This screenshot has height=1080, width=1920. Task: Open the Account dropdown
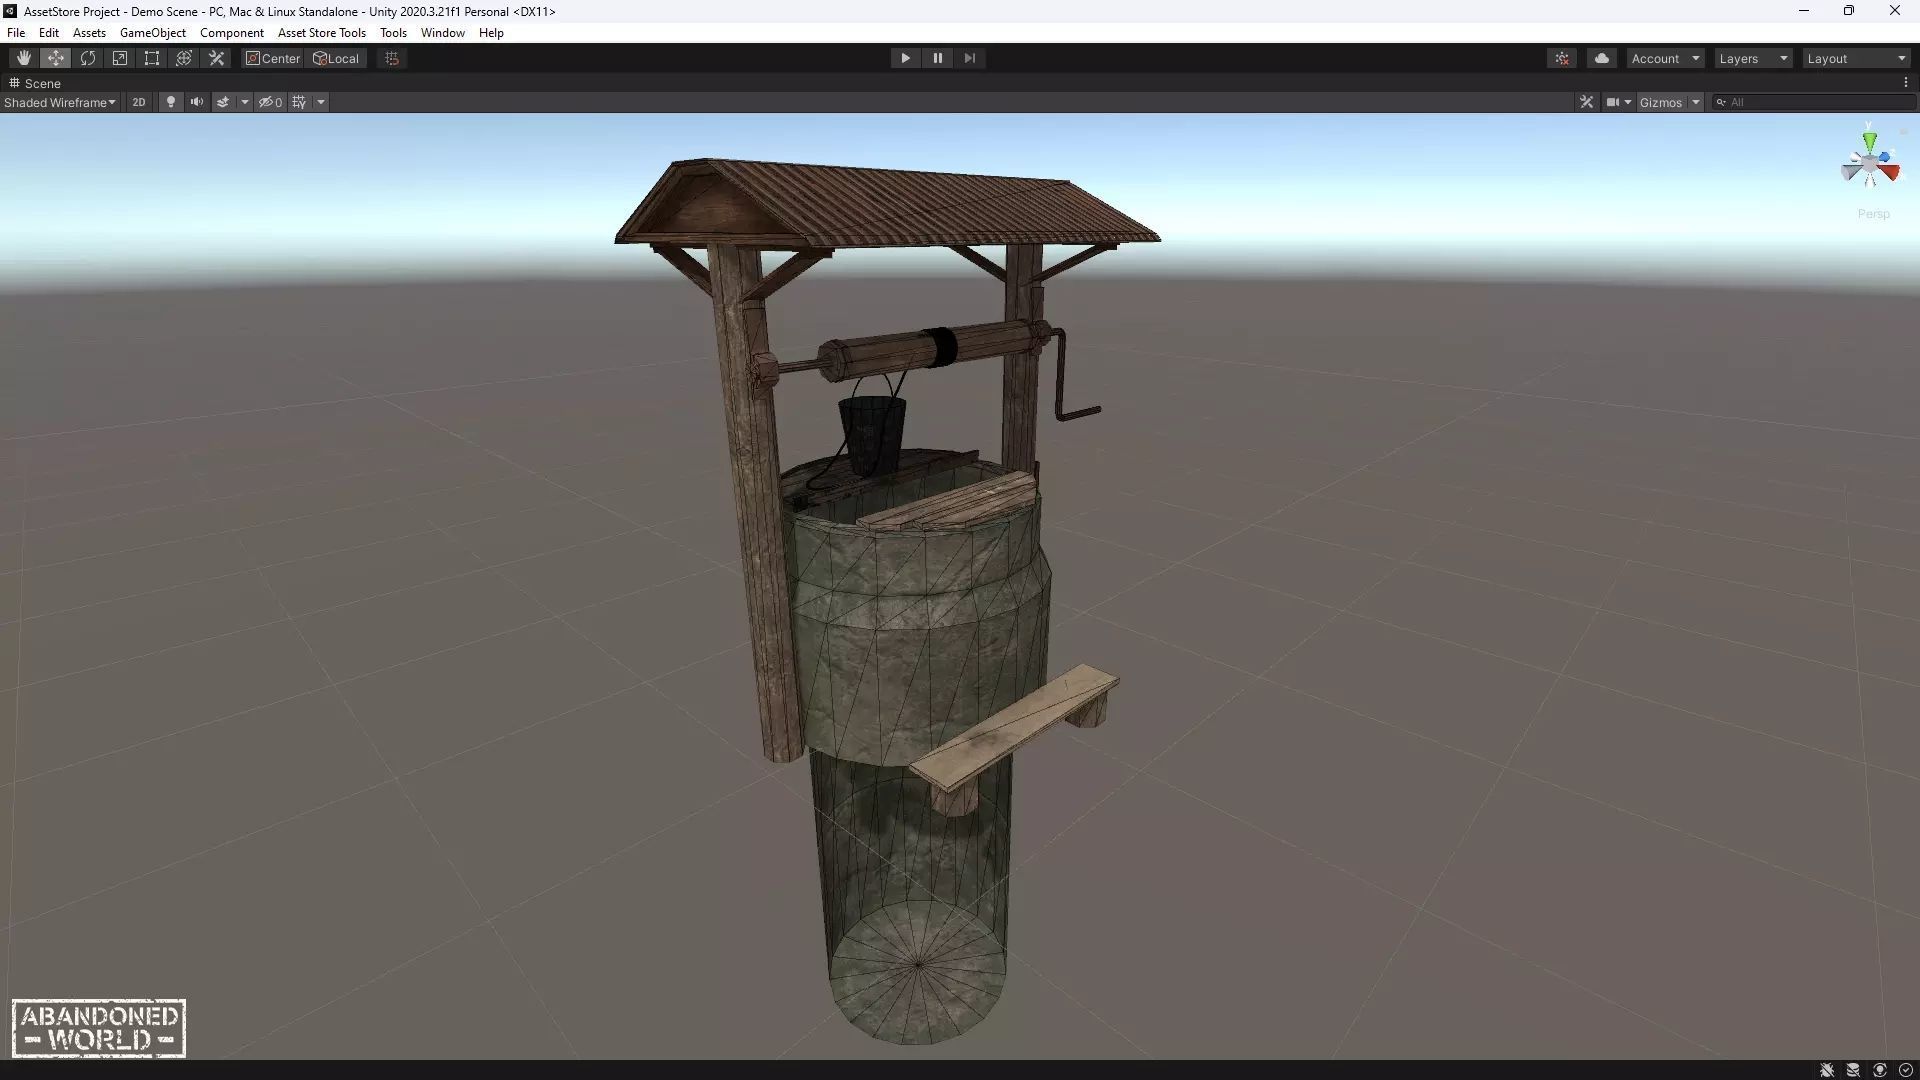(x=1665, y=58)
